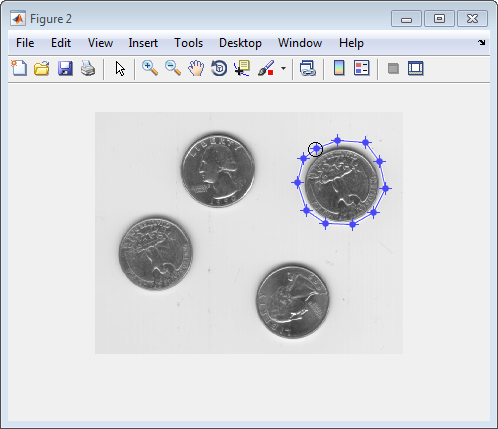The width and height of the screenshot is (498, 429).
Task: Toggle Insert Colorbar button
Action: (339, 68)
